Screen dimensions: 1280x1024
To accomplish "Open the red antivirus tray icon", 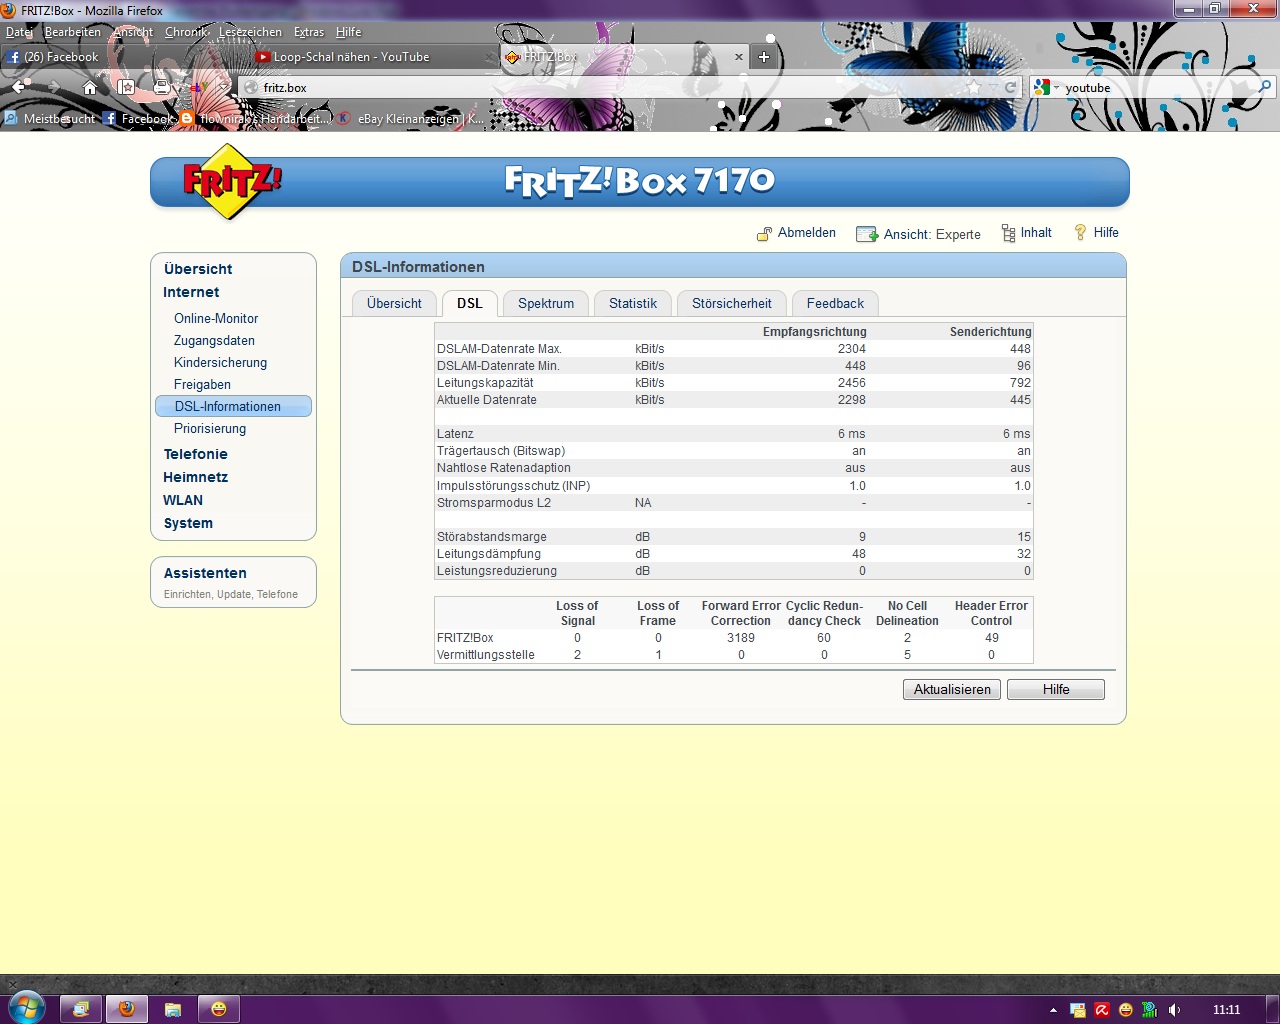I will (x=1102, y=1010).
